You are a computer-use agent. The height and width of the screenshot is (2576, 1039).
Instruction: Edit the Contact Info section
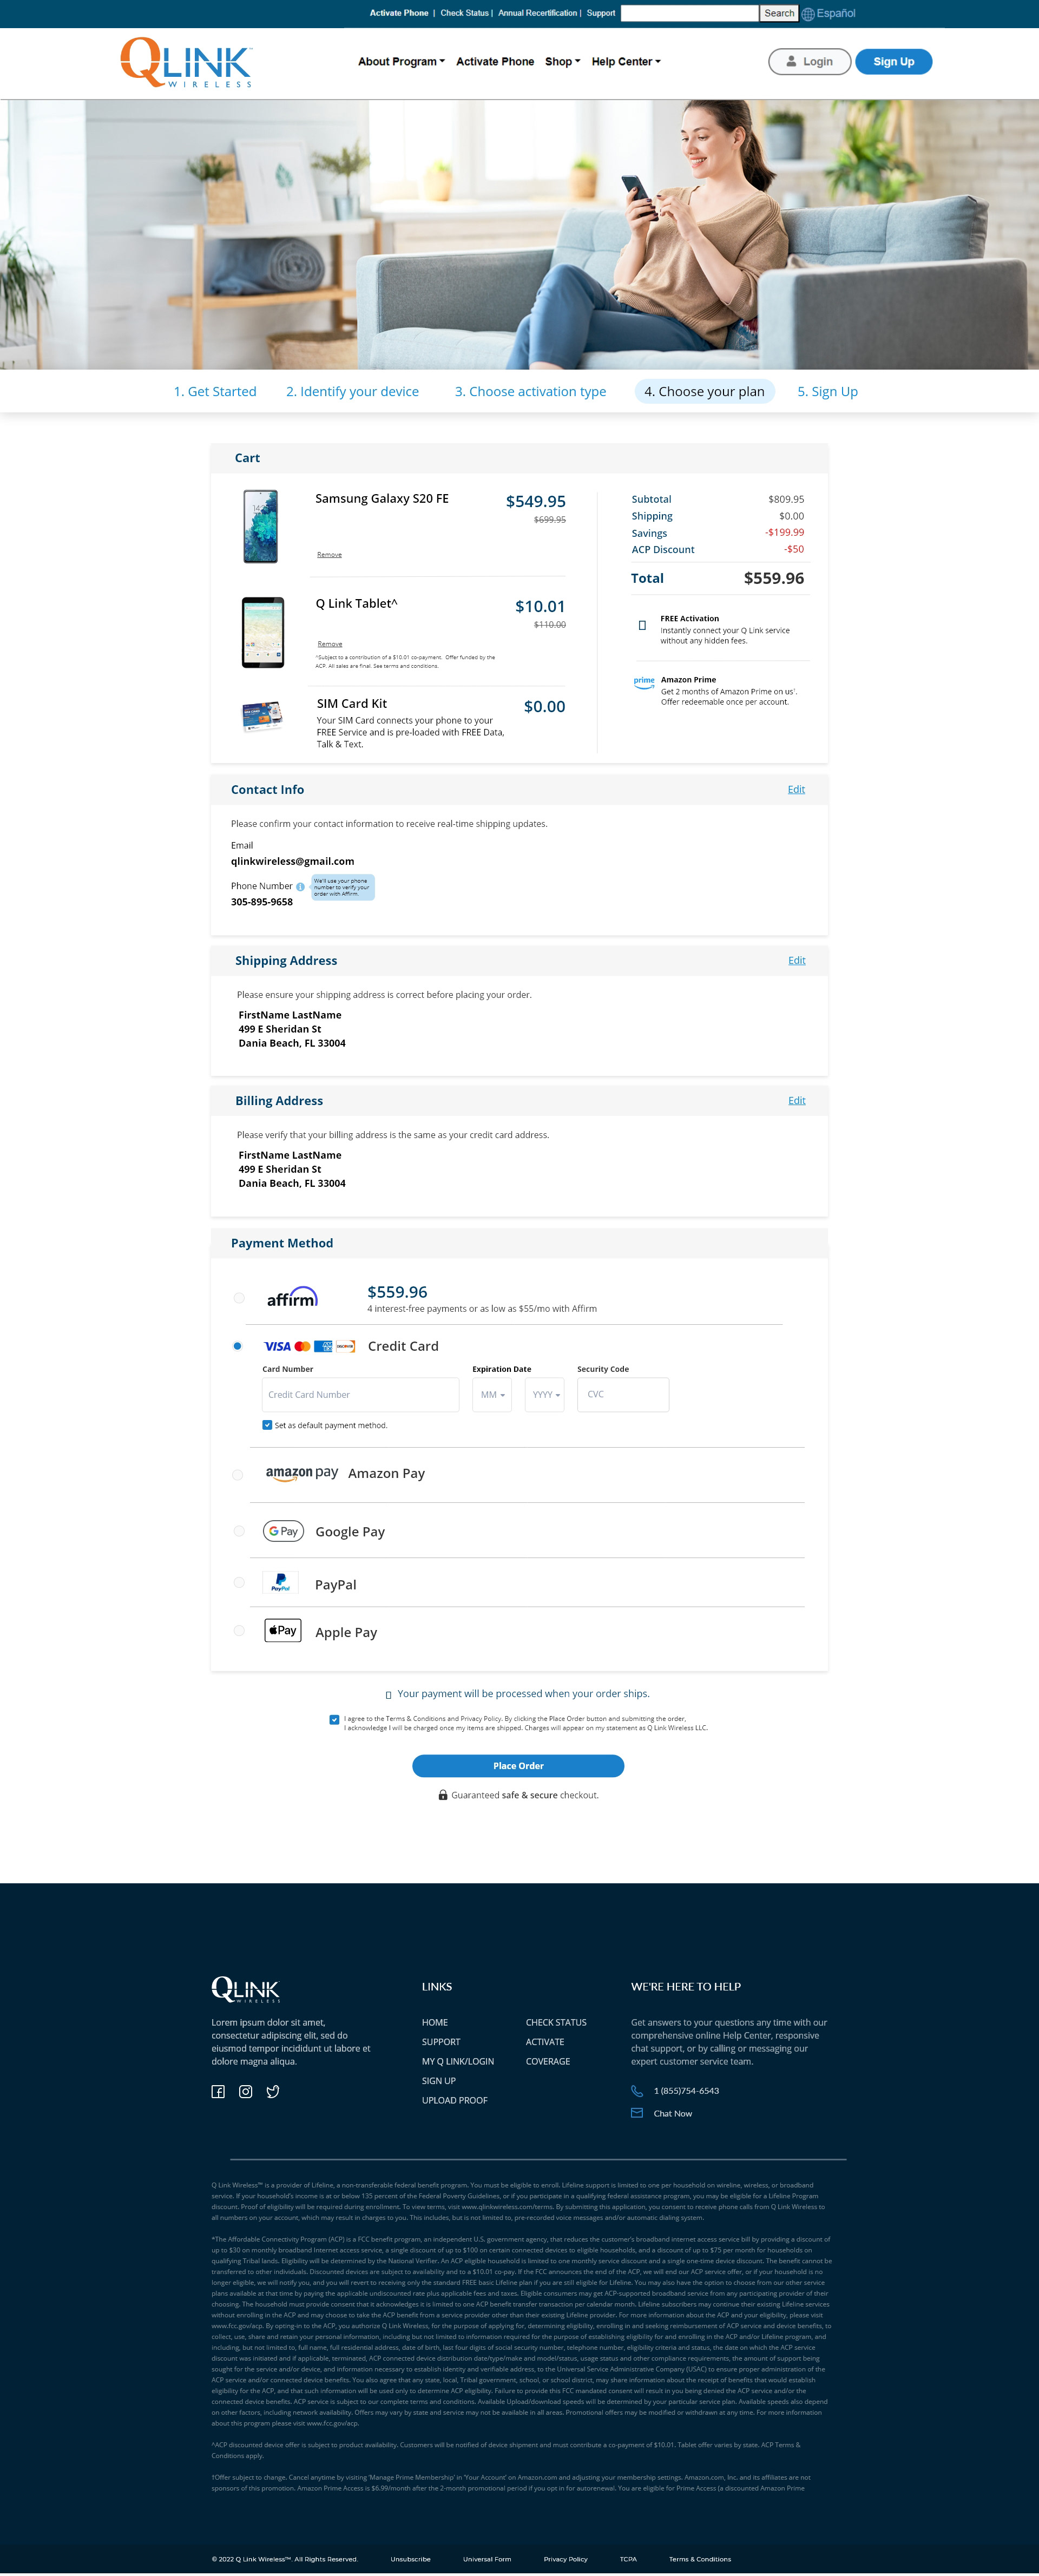tap(796, 789)
